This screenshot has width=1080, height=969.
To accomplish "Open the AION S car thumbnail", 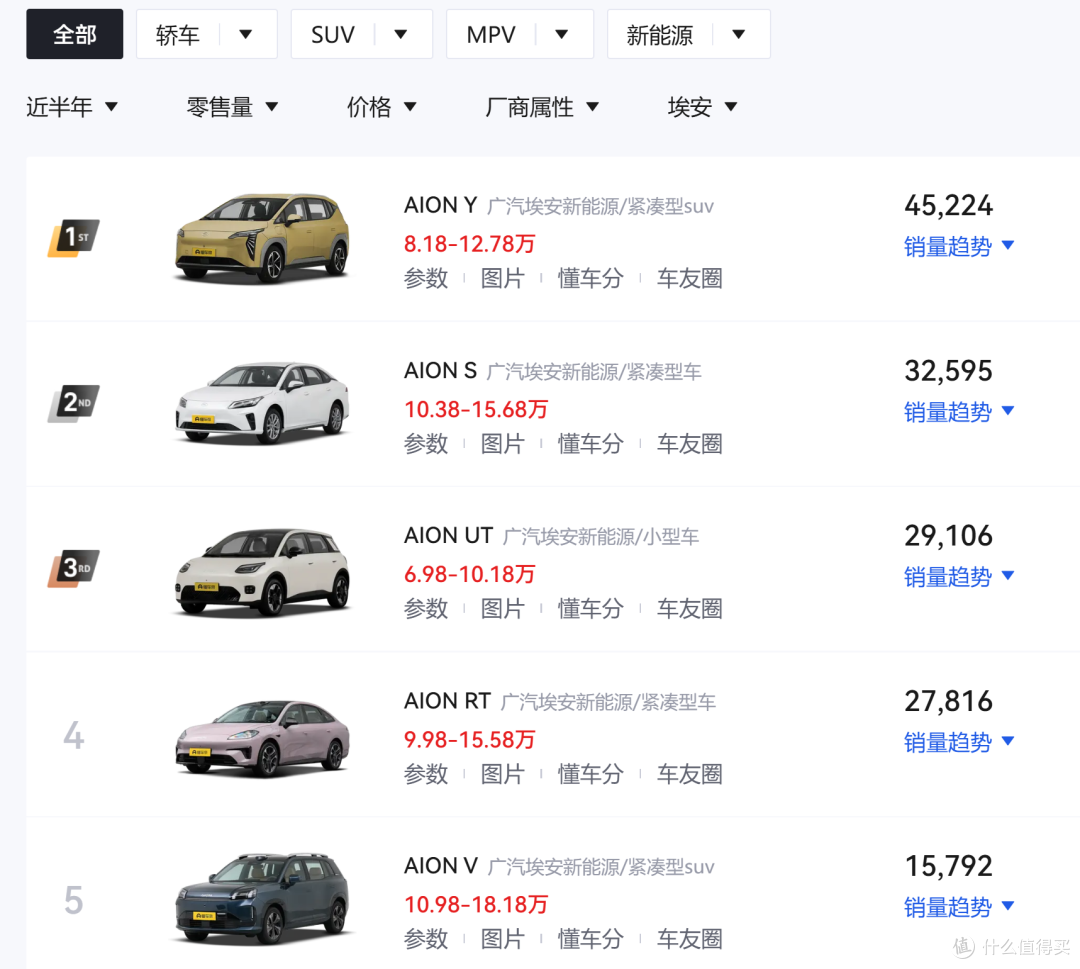I will tap(262, 404).
